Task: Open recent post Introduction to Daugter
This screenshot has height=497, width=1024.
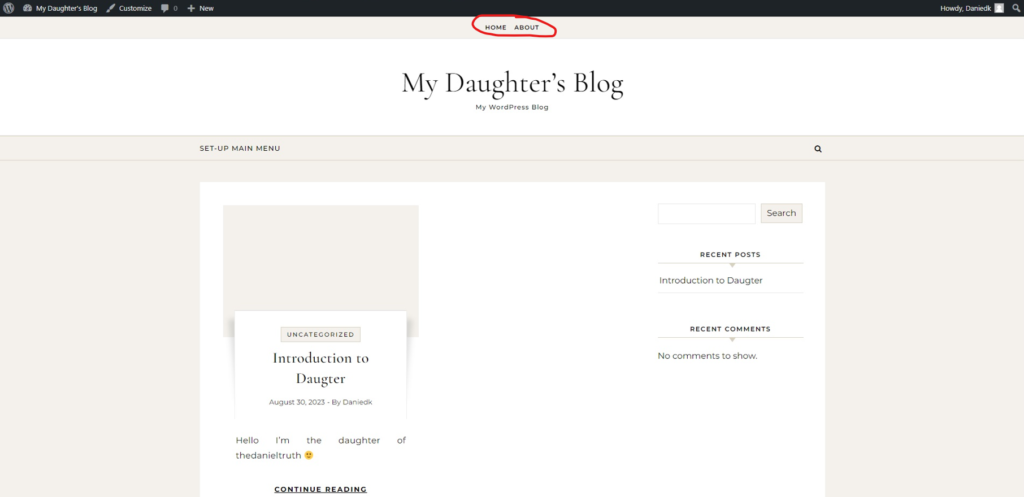Action: tap(710, 280)
